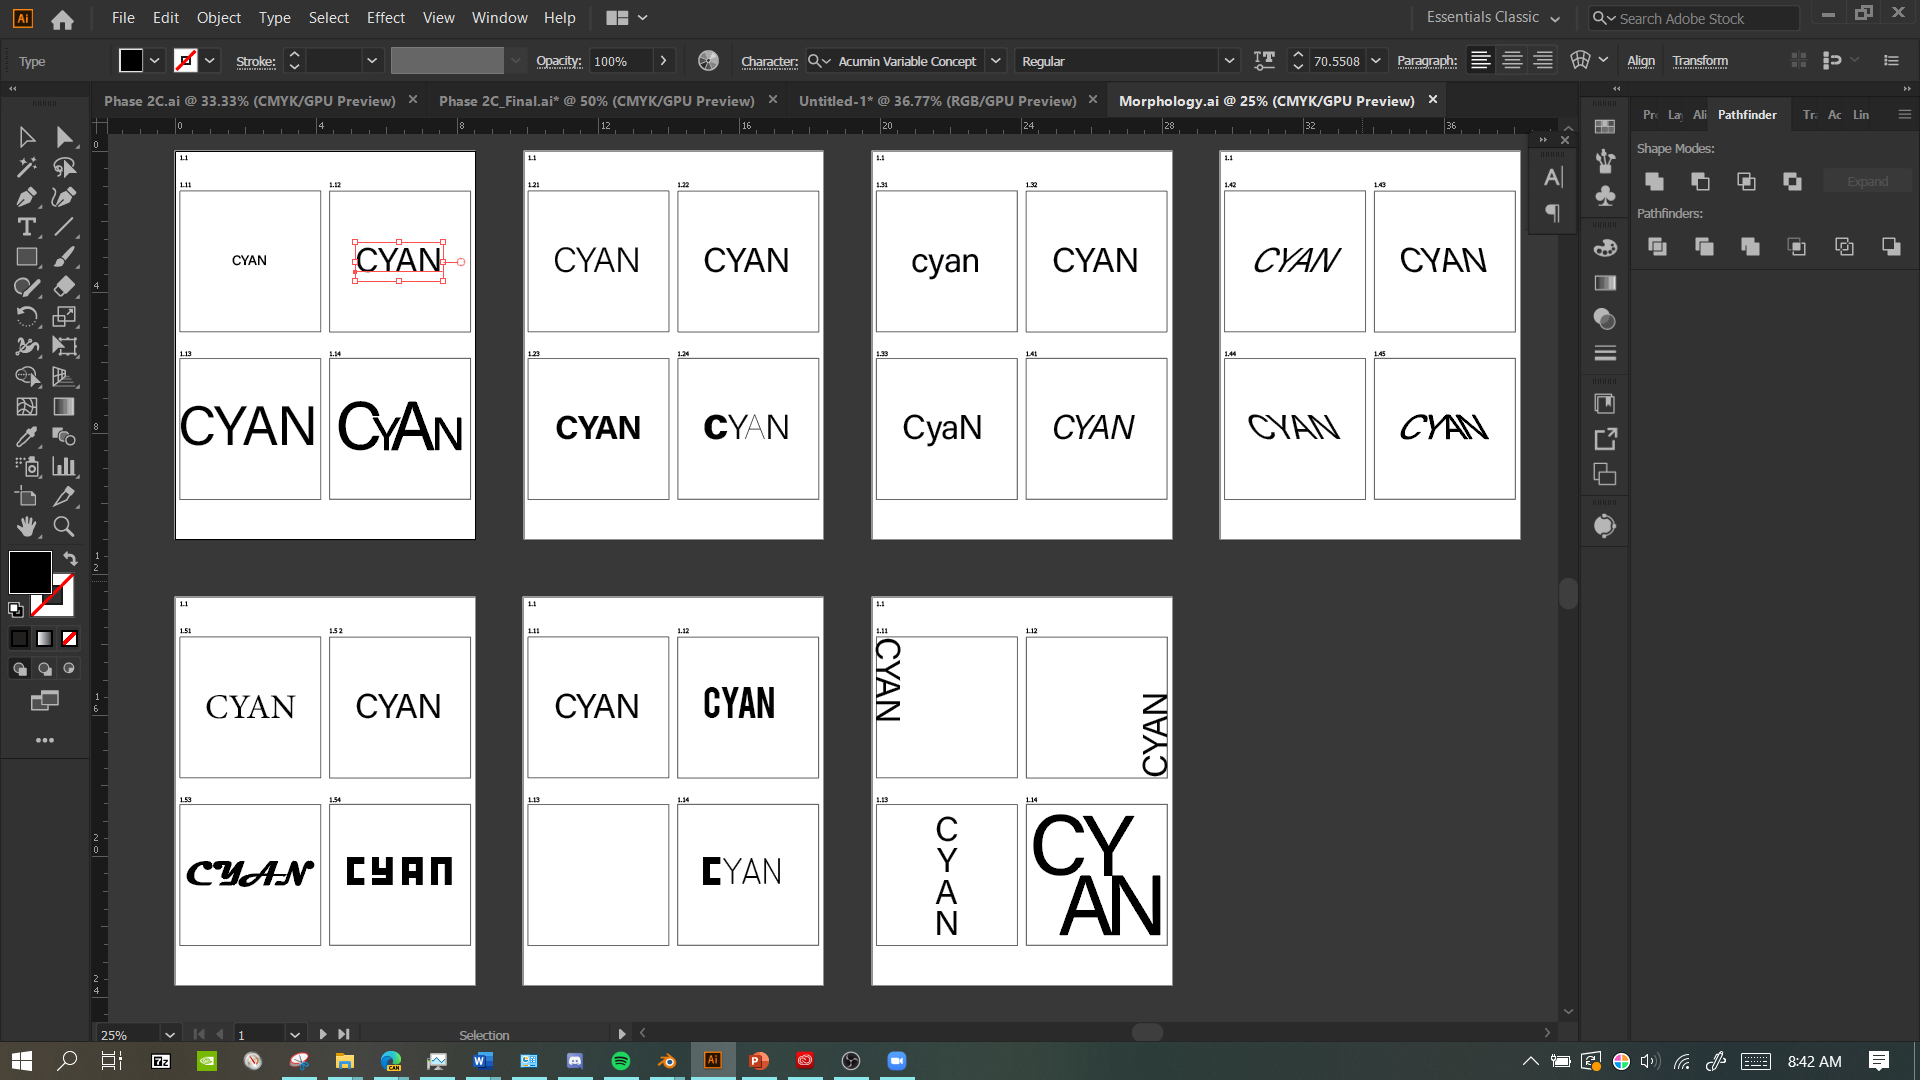Open the font family dropdown
This screenshot has height=1080, width=1920.
[996, 61]
